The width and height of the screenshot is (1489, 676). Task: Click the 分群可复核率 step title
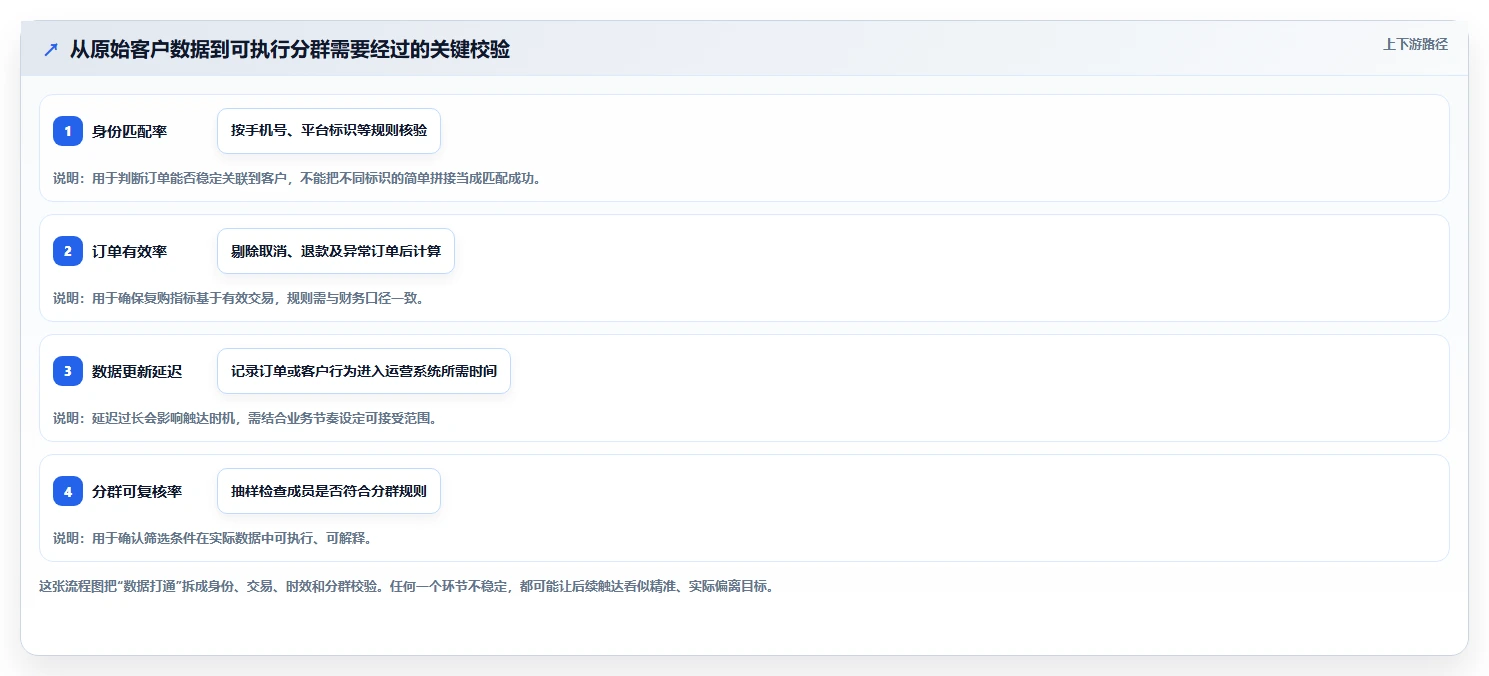point(137,492)
